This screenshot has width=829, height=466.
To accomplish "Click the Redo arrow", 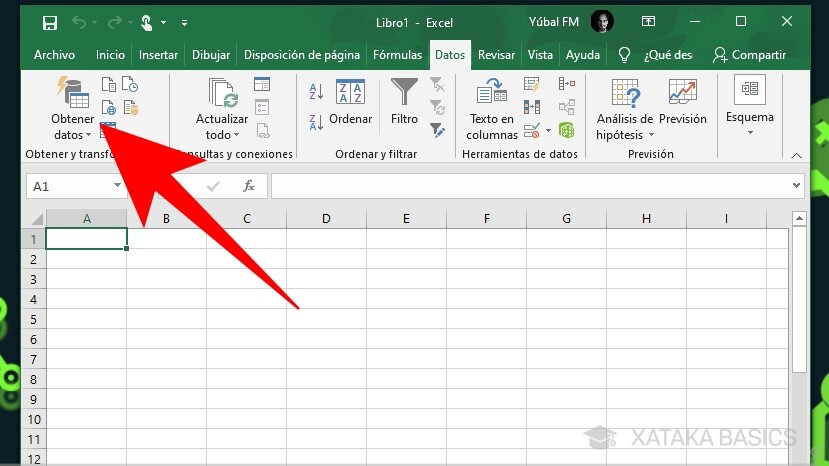I will pyautogui.click(x=114, y=23).
